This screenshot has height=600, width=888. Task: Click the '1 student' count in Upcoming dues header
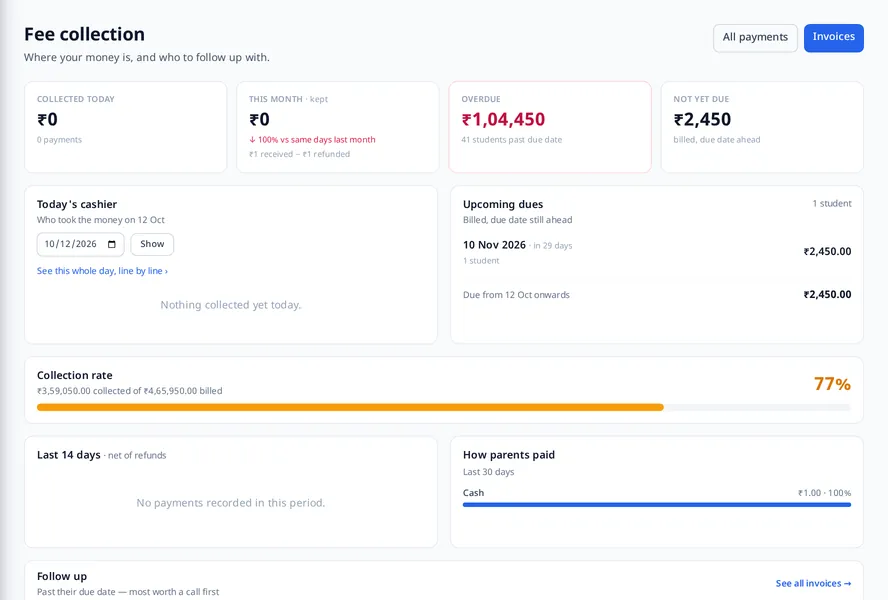click(x=832, y=203)
